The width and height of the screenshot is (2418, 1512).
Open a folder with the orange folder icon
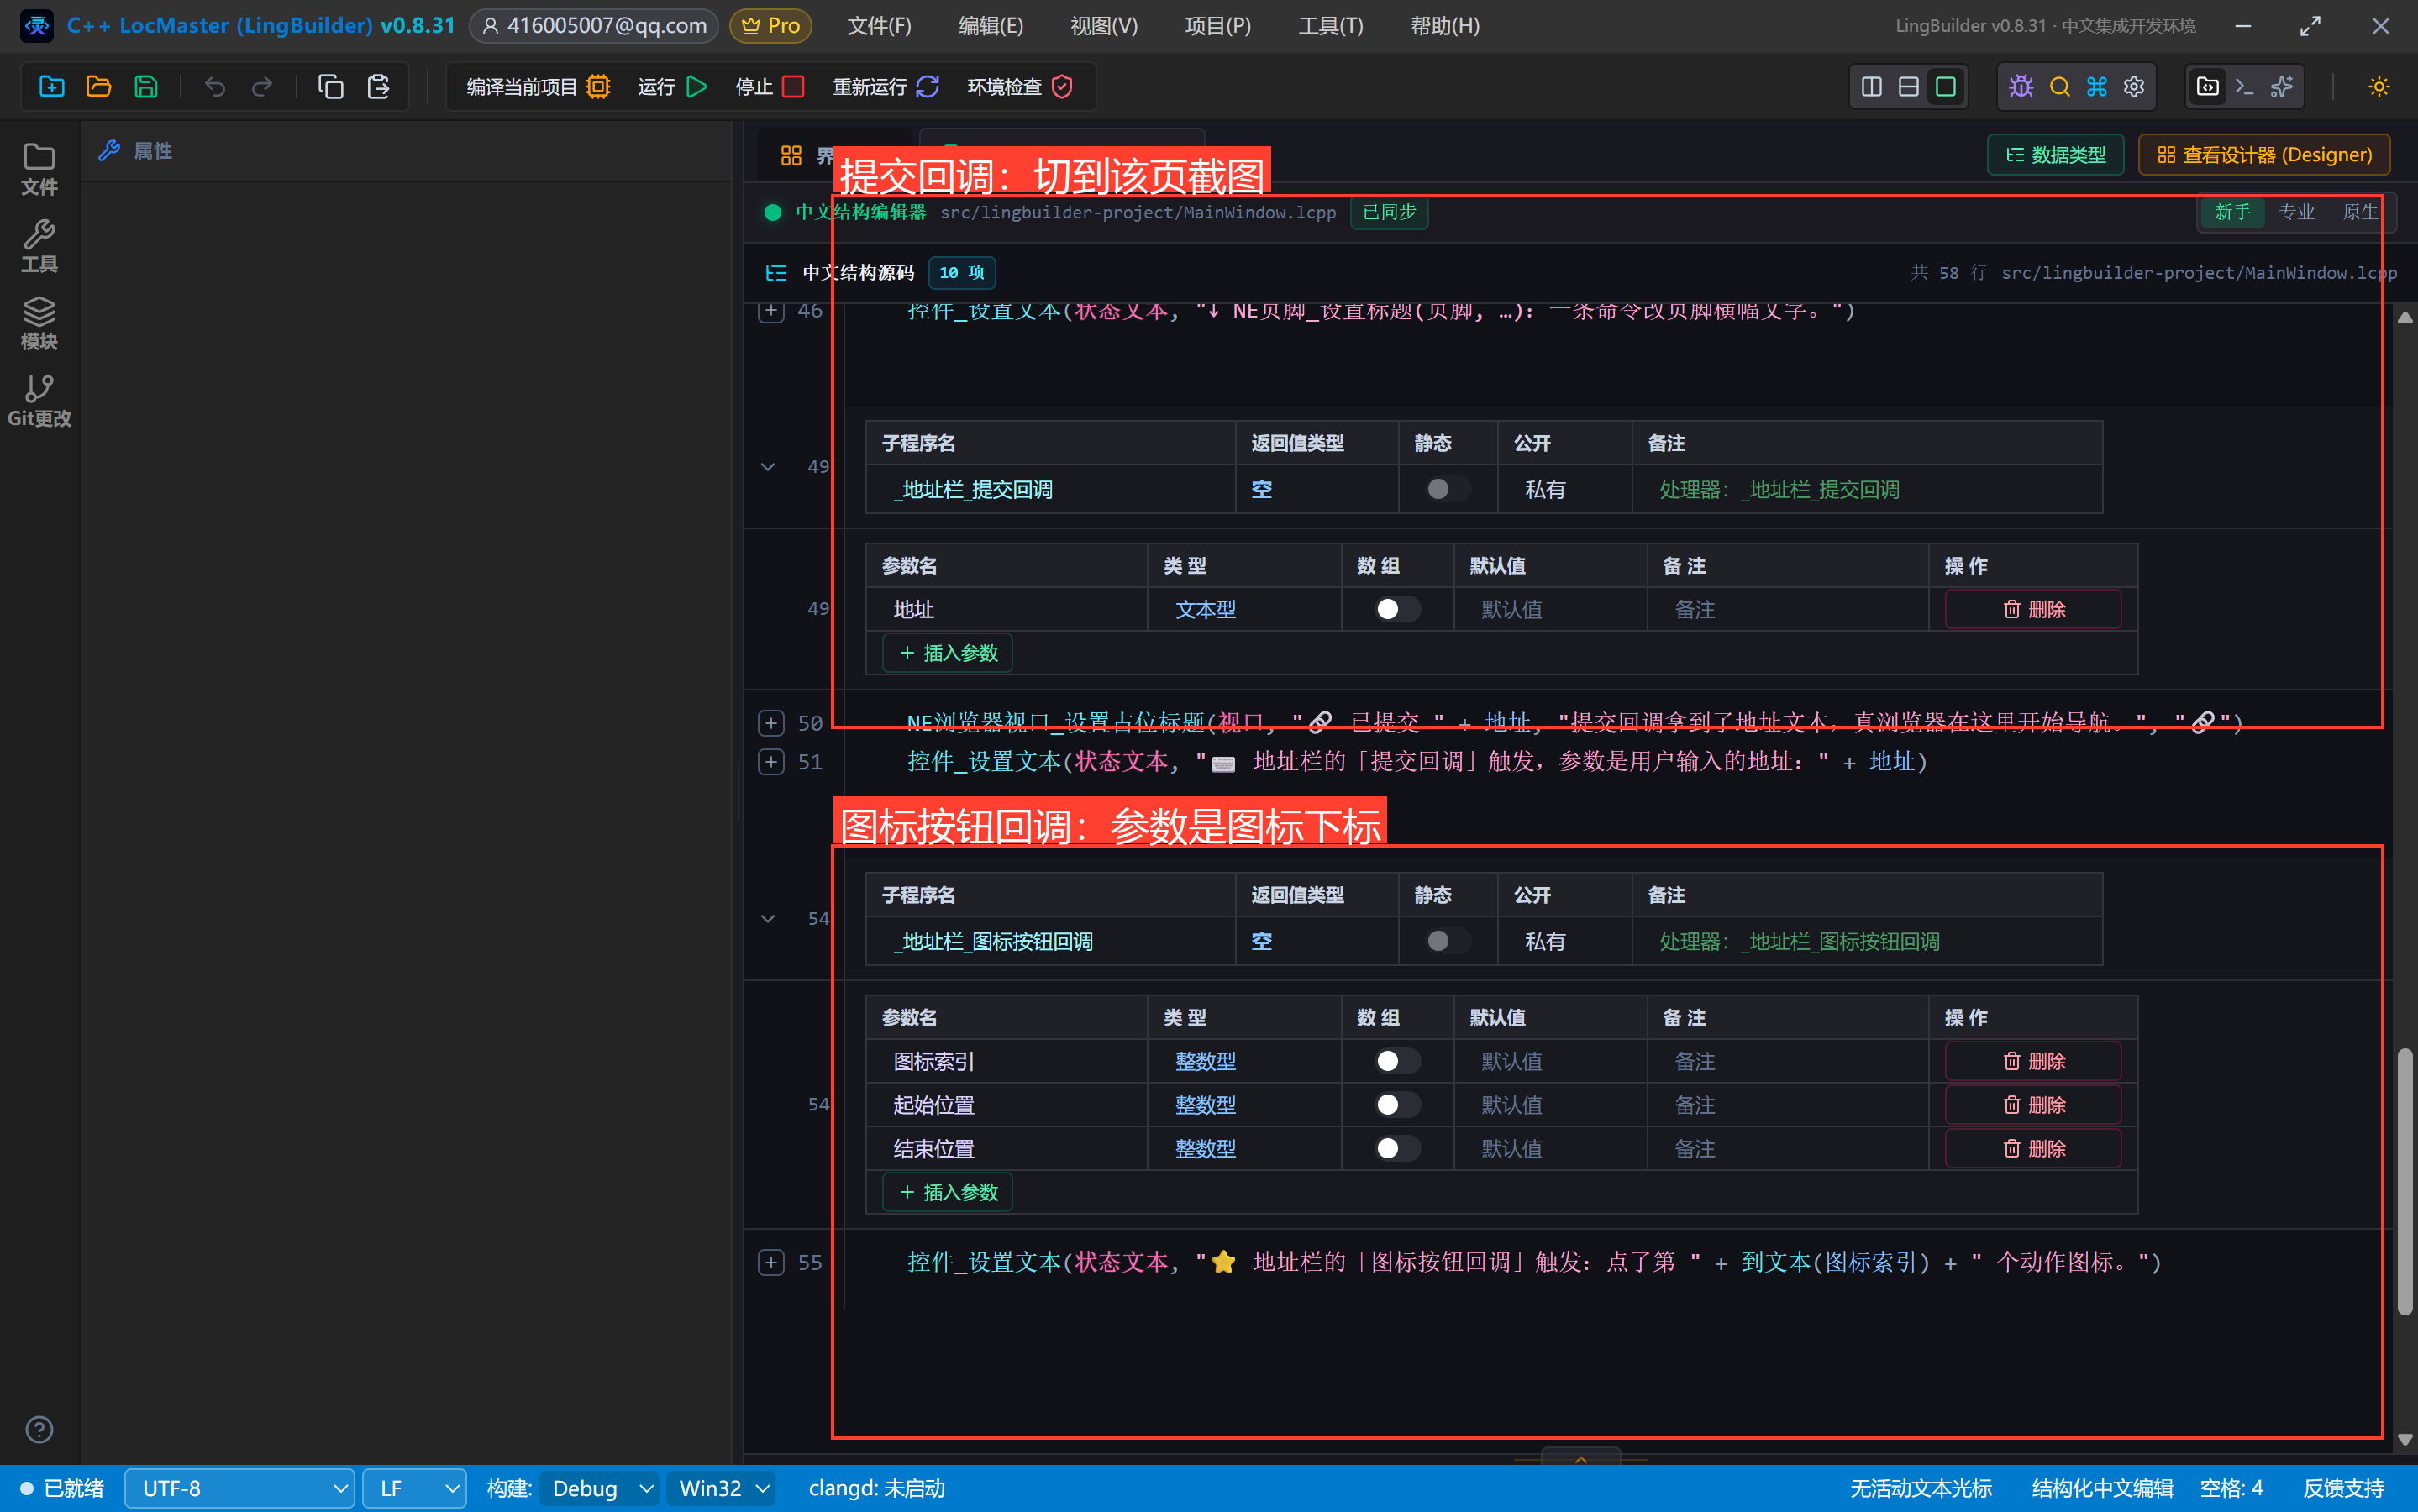(99, 87)
